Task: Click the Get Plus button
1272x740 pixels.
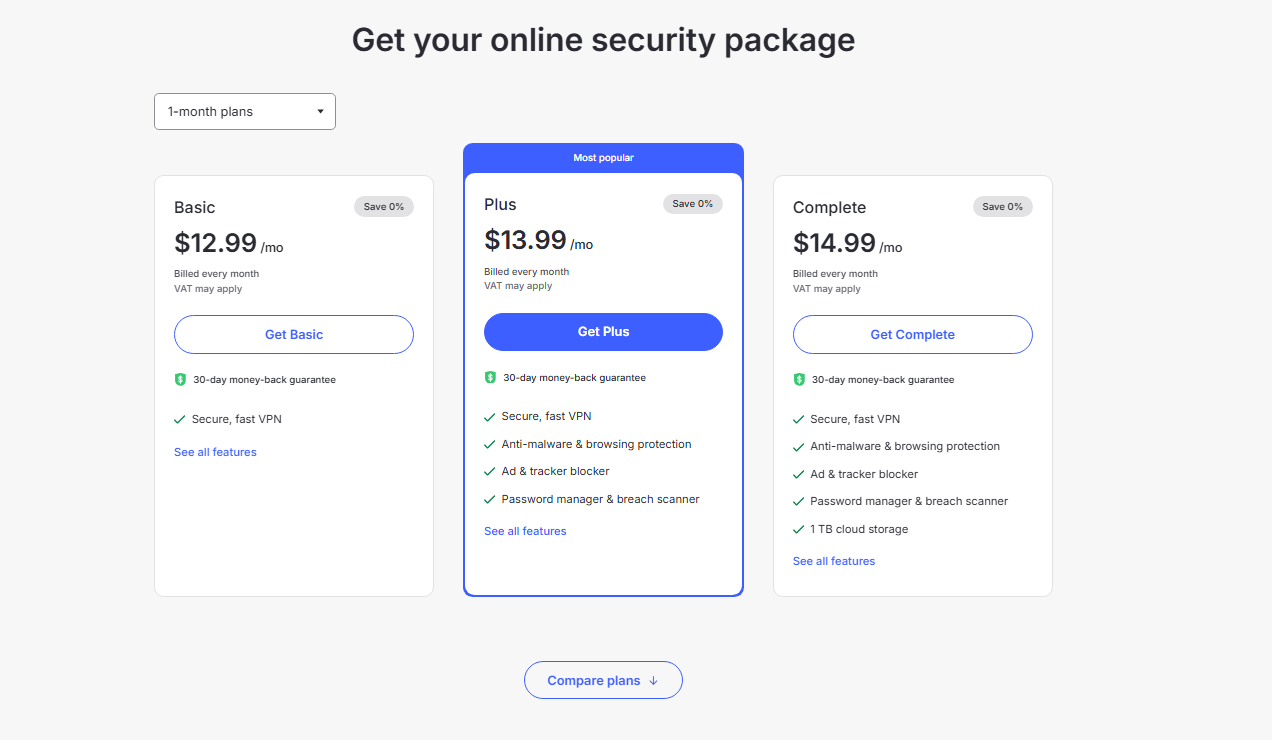Action: pyautogui.click(x=603, y=332)
